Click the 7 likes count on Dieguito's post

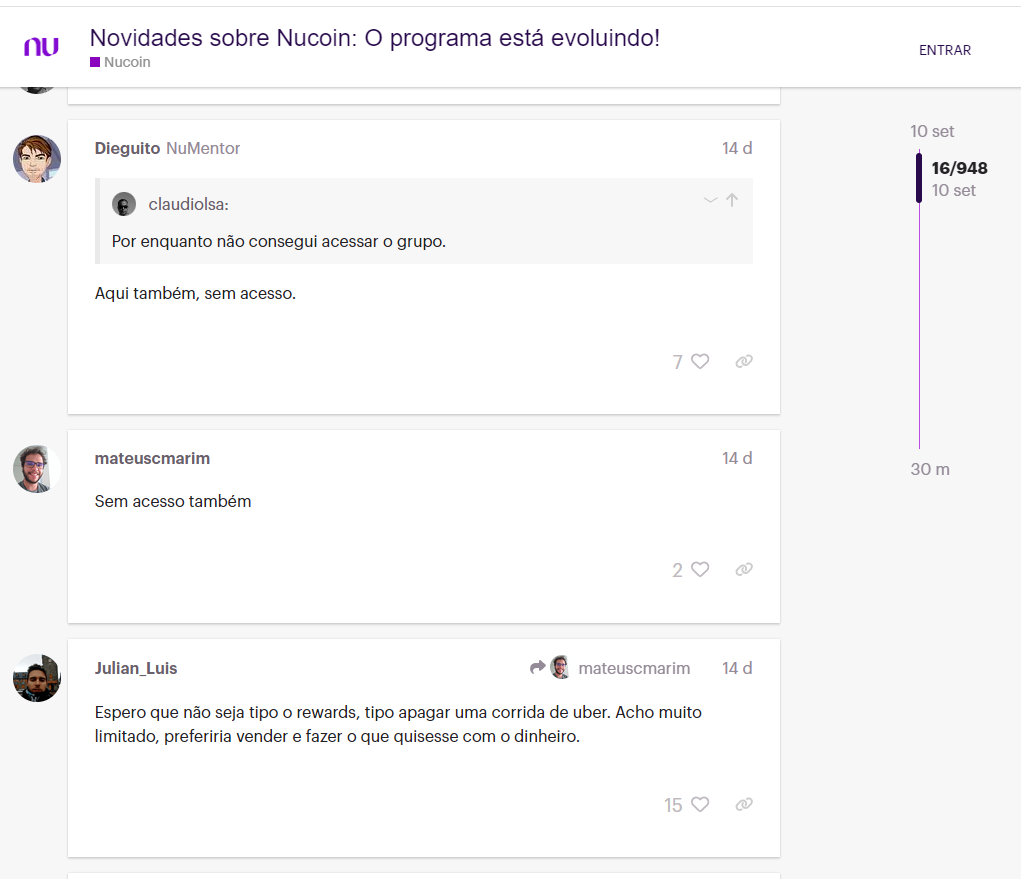pos(678,362)
